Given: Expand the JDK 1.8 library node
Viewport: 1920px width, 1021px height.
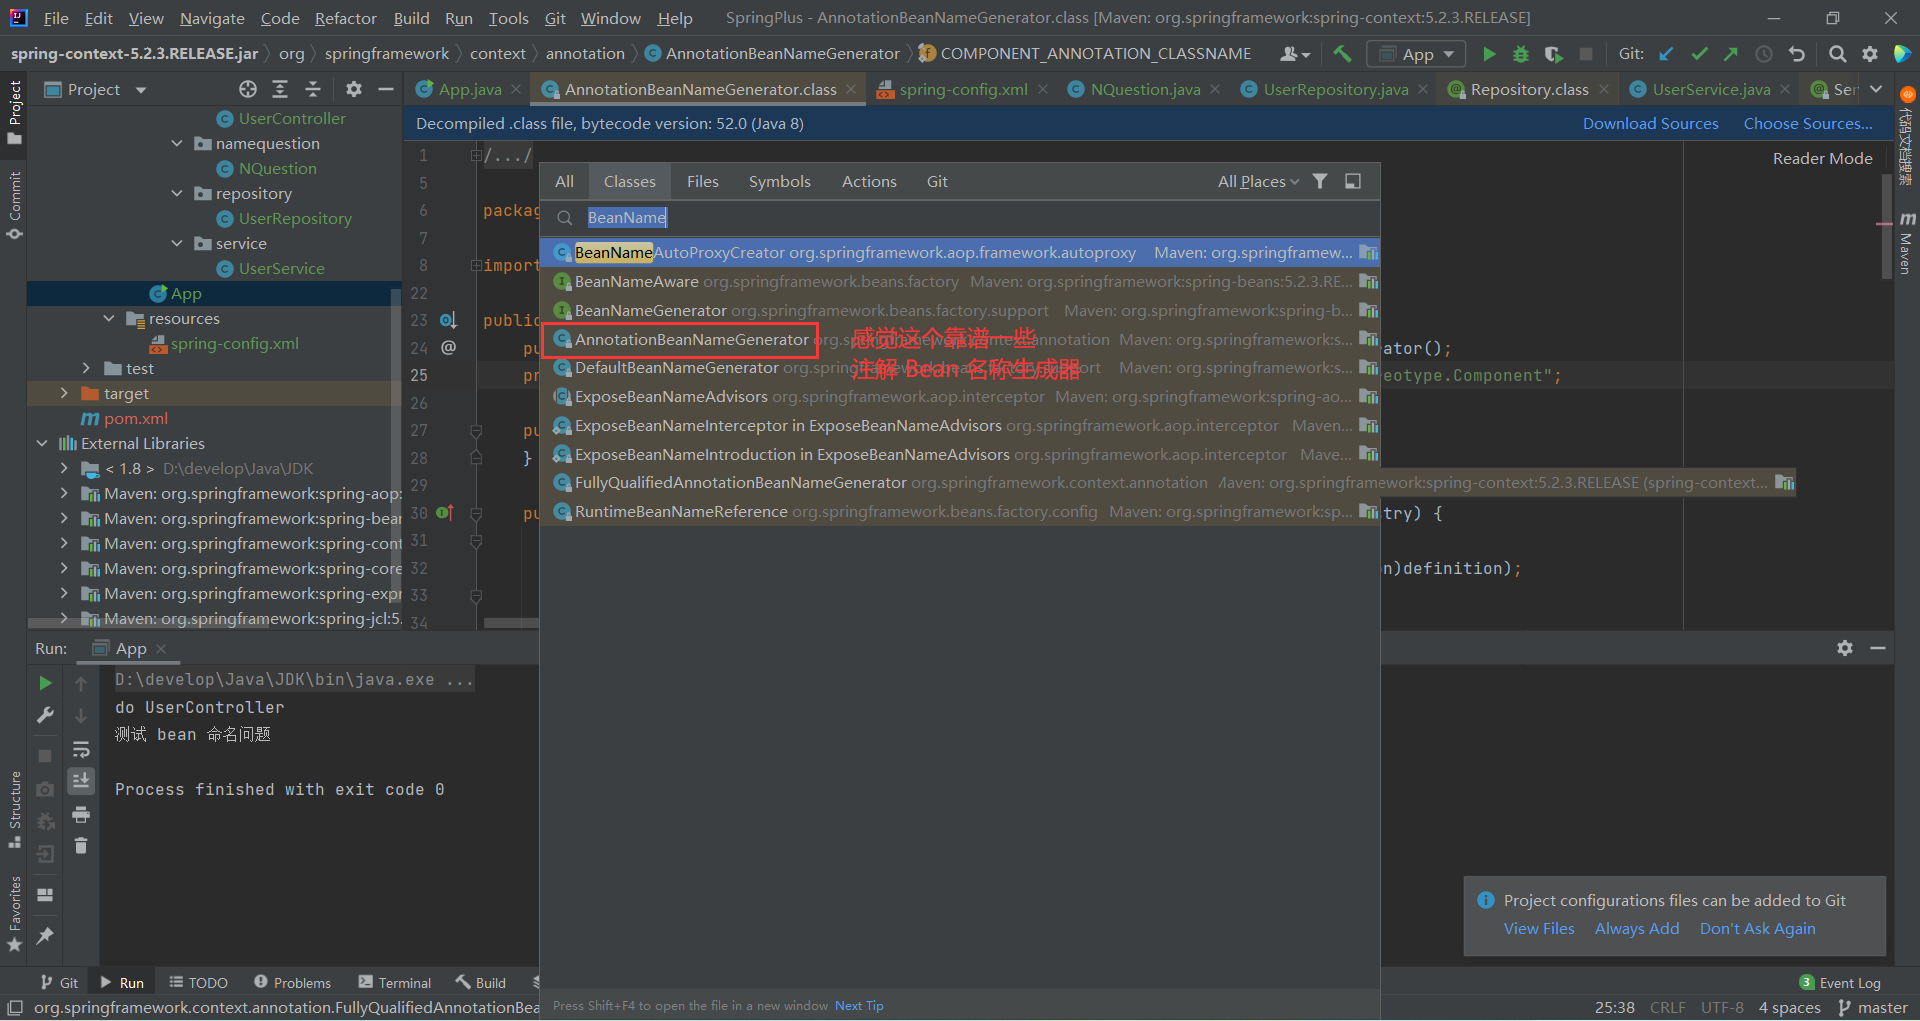Looking at the screenshot, I should (64, 468).
